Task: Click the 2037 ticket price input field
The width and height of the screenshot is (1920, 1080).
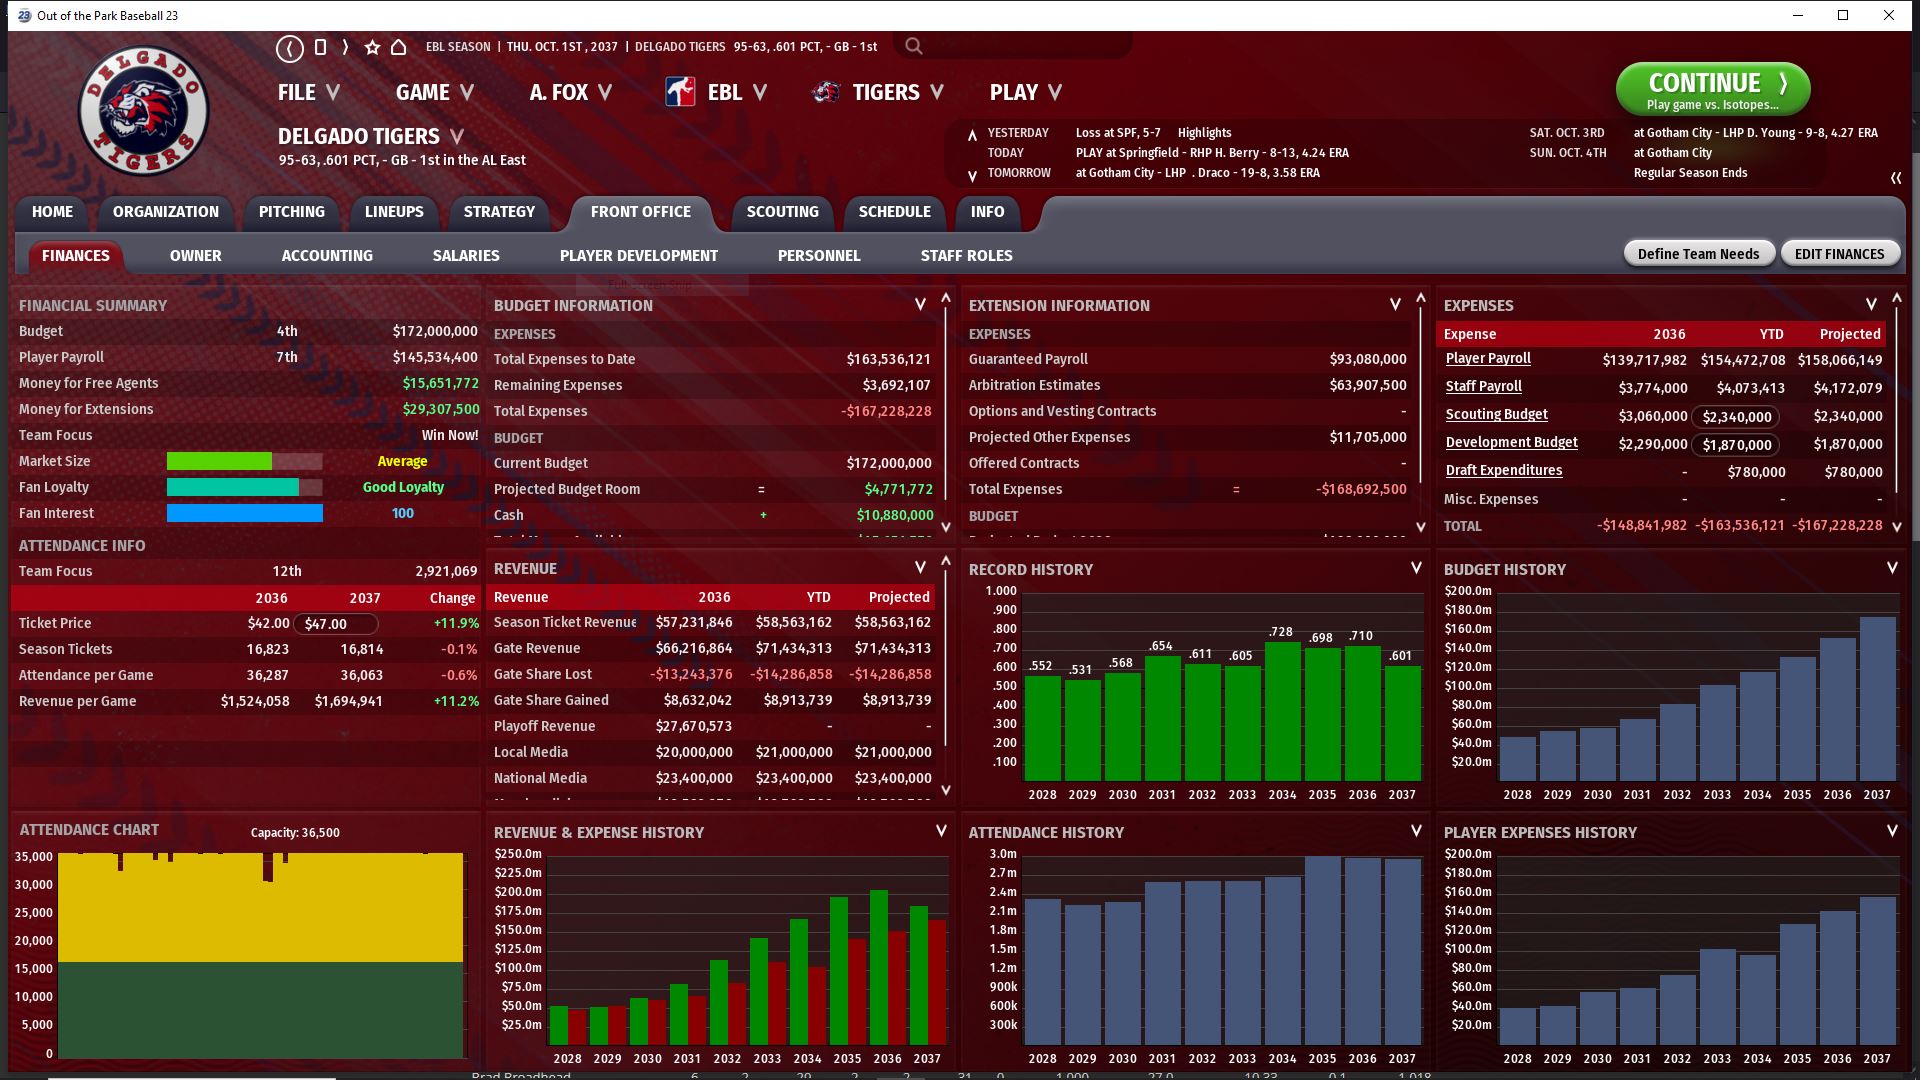Action: tap(336, 624)
